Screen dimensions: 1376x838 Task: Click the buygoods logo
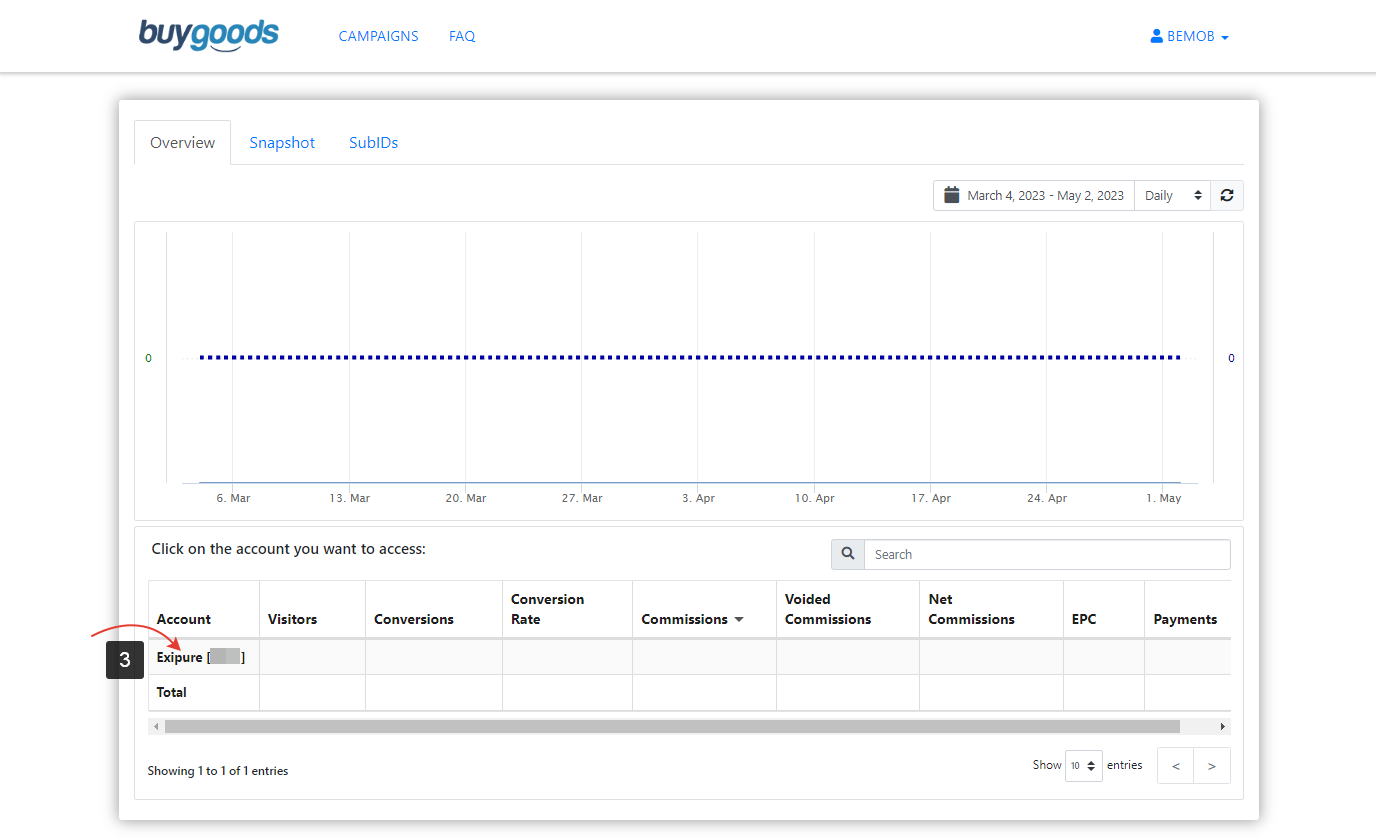point(208,35)
